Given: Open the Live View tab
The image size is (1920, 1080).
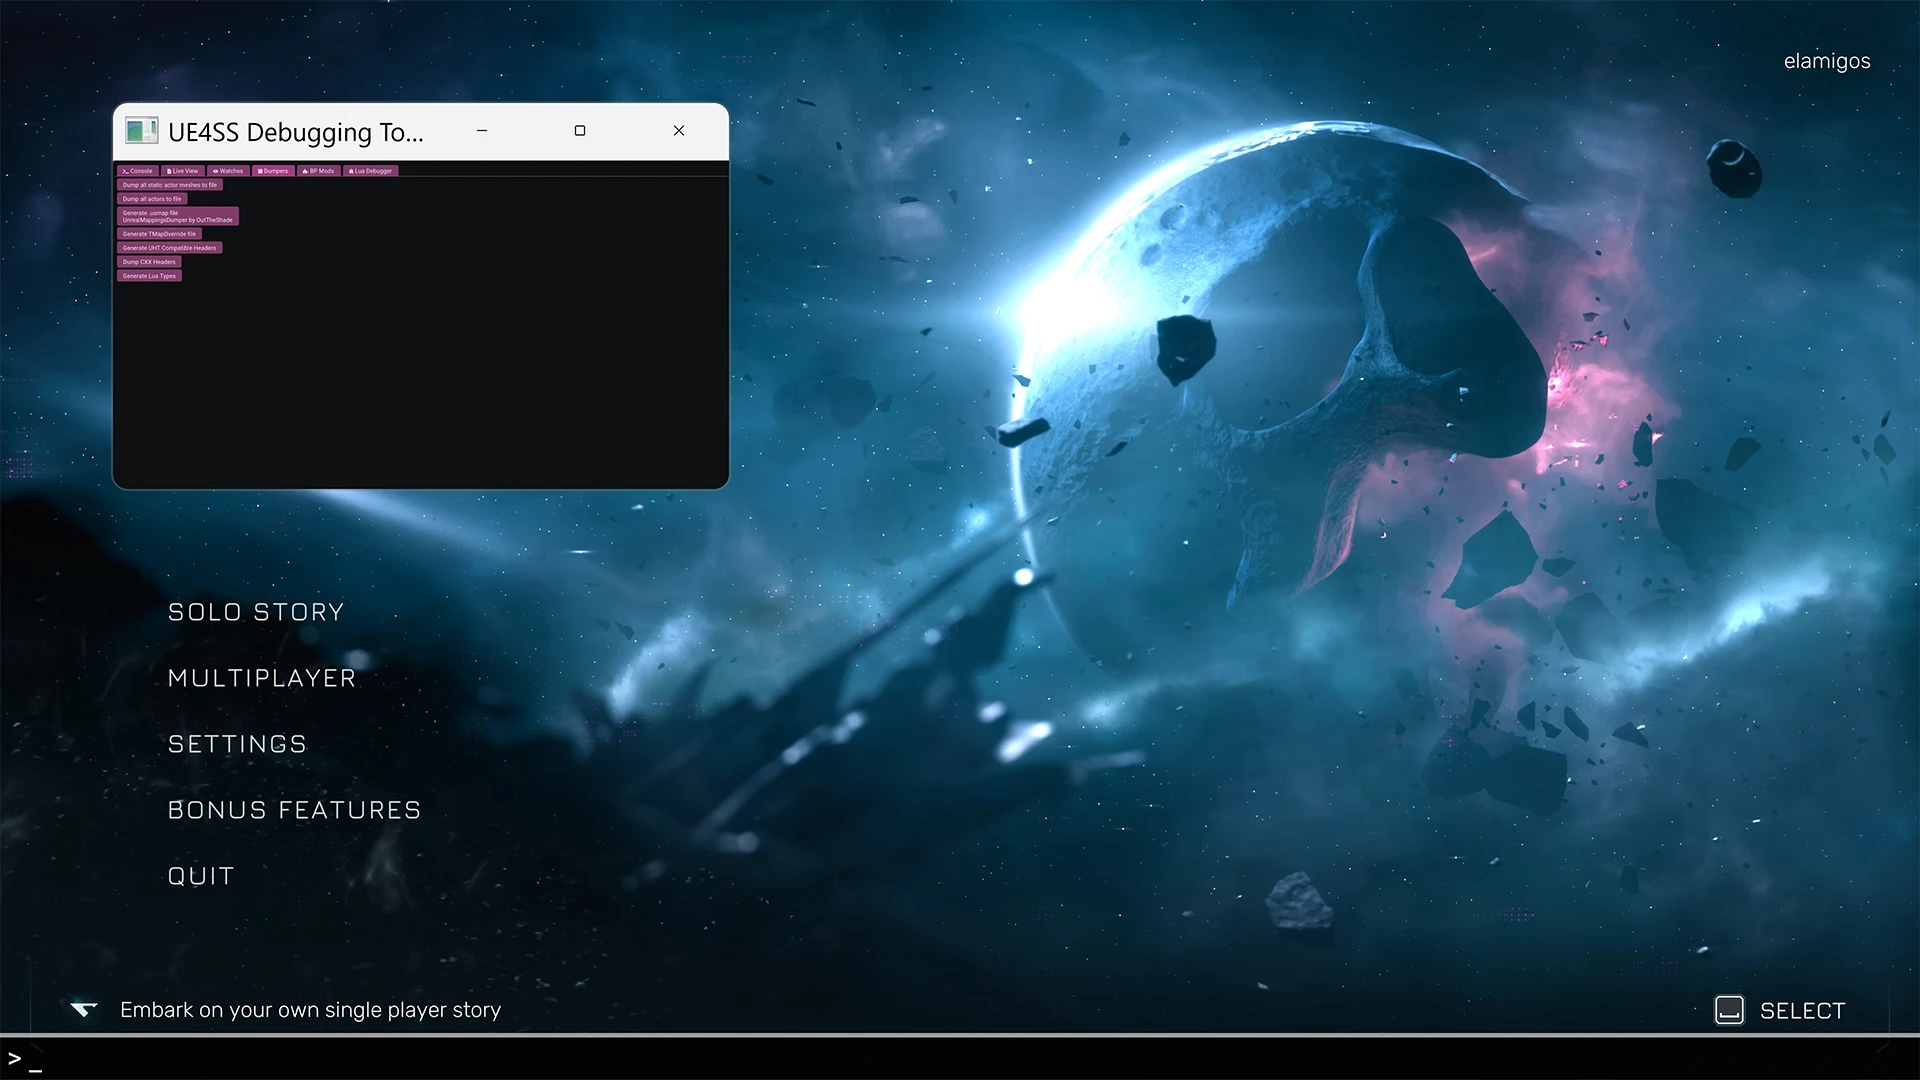Looking at the screenshot, I should [x=183, y=171].
